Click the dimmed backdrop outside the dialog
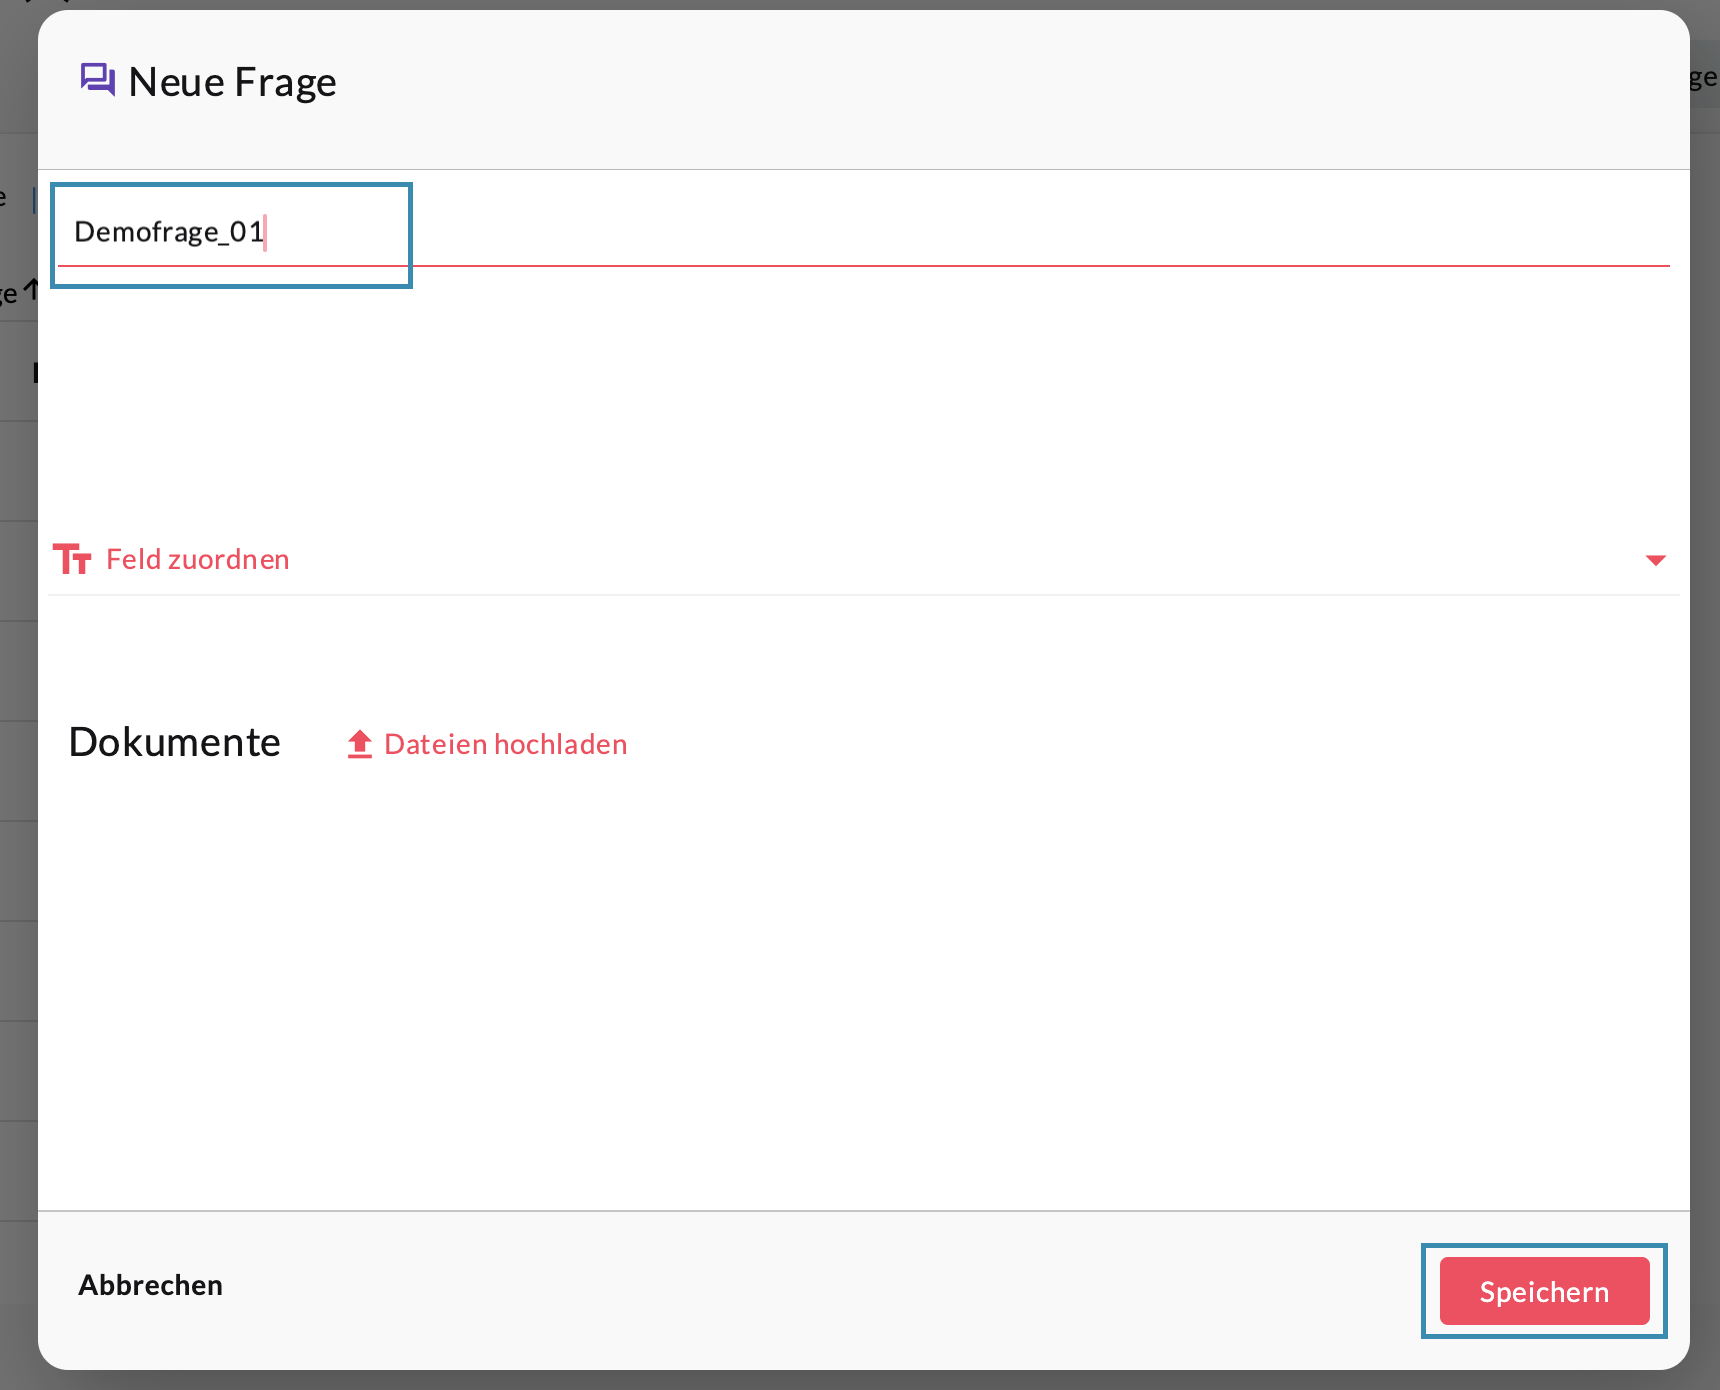The height and width of the screenshot is (1390, 1720). (1705, 700)
